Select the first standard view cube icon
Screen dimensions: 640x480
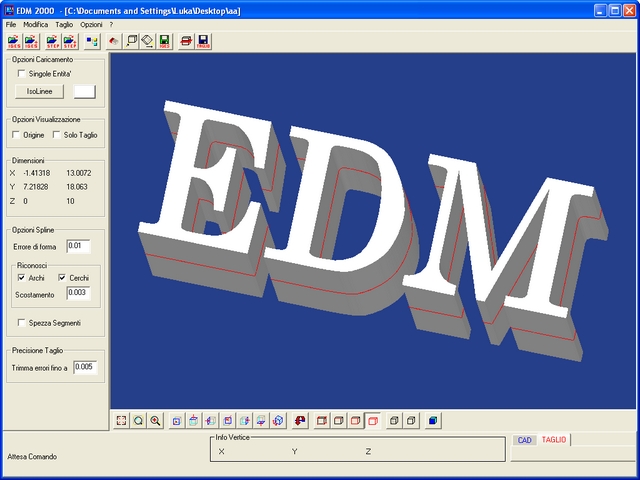[177, 420]
